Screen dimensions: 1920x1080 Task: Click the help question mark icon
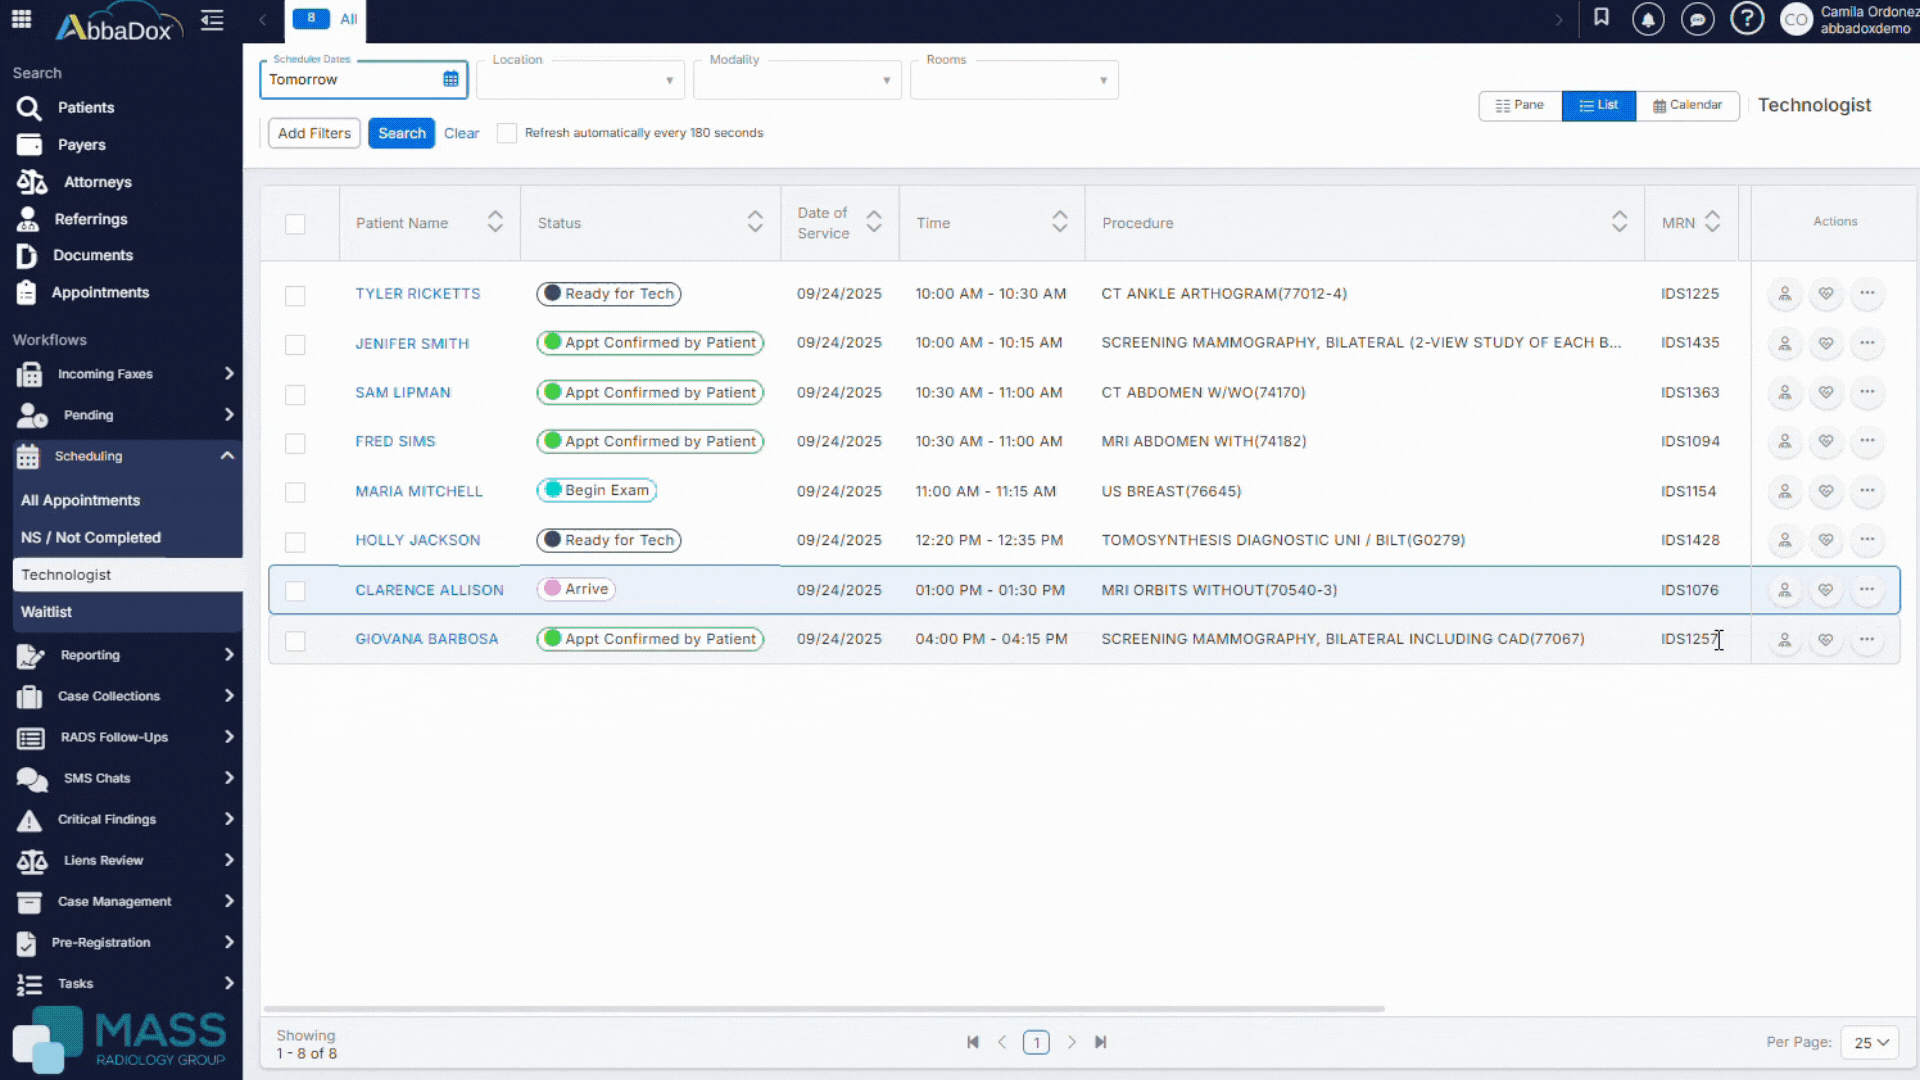coord(1746,19)
